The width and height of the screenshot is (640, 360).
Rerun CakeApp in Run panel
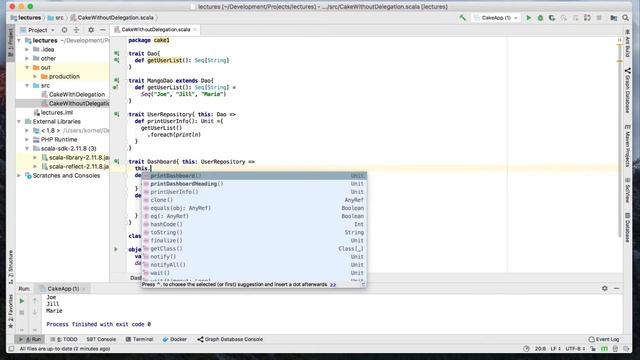tap(22, 301)
